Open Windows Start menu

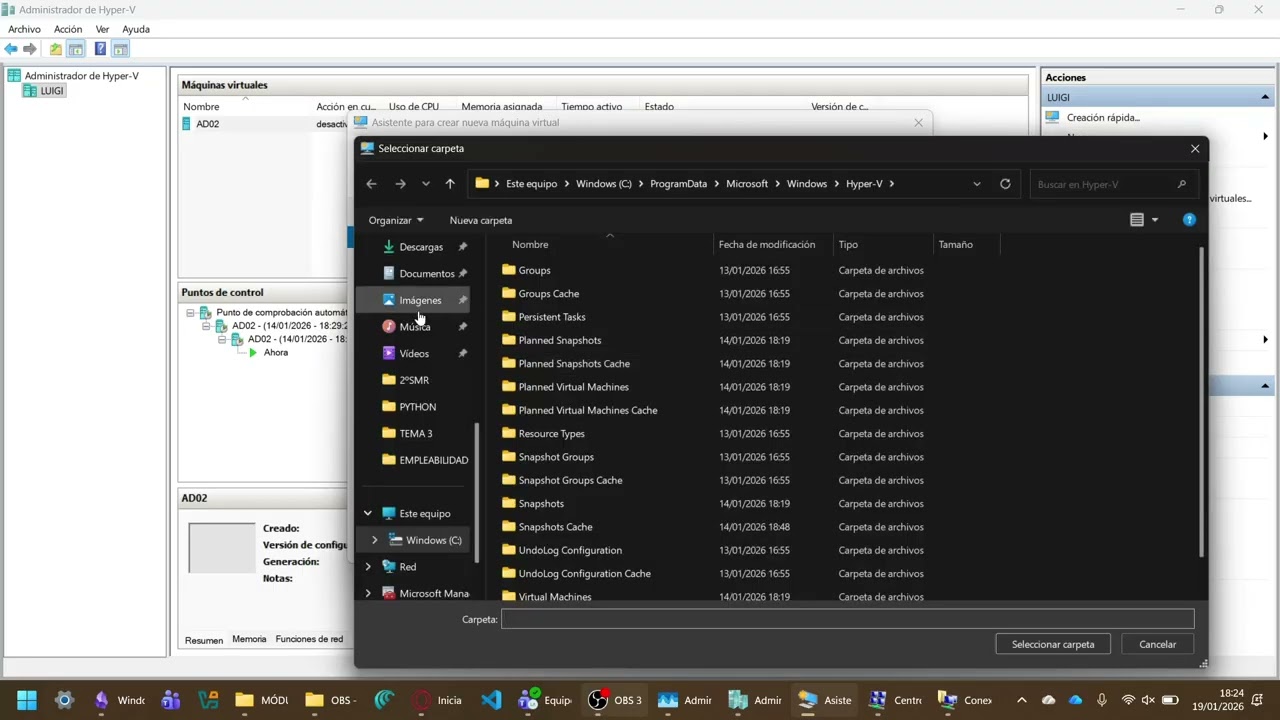click(x=27, y=700)
